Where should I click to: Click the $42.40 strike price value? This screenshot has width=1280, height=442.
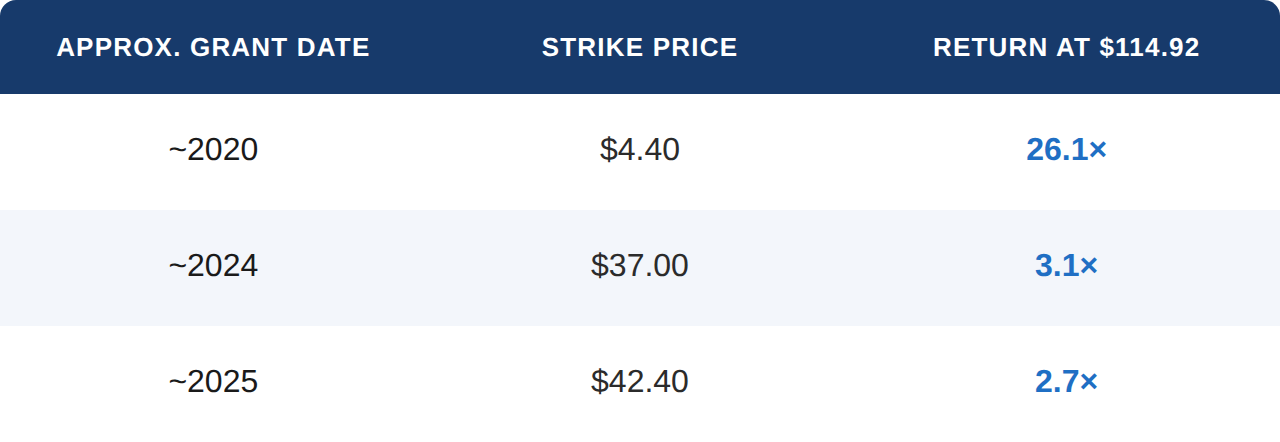point(640,382)
